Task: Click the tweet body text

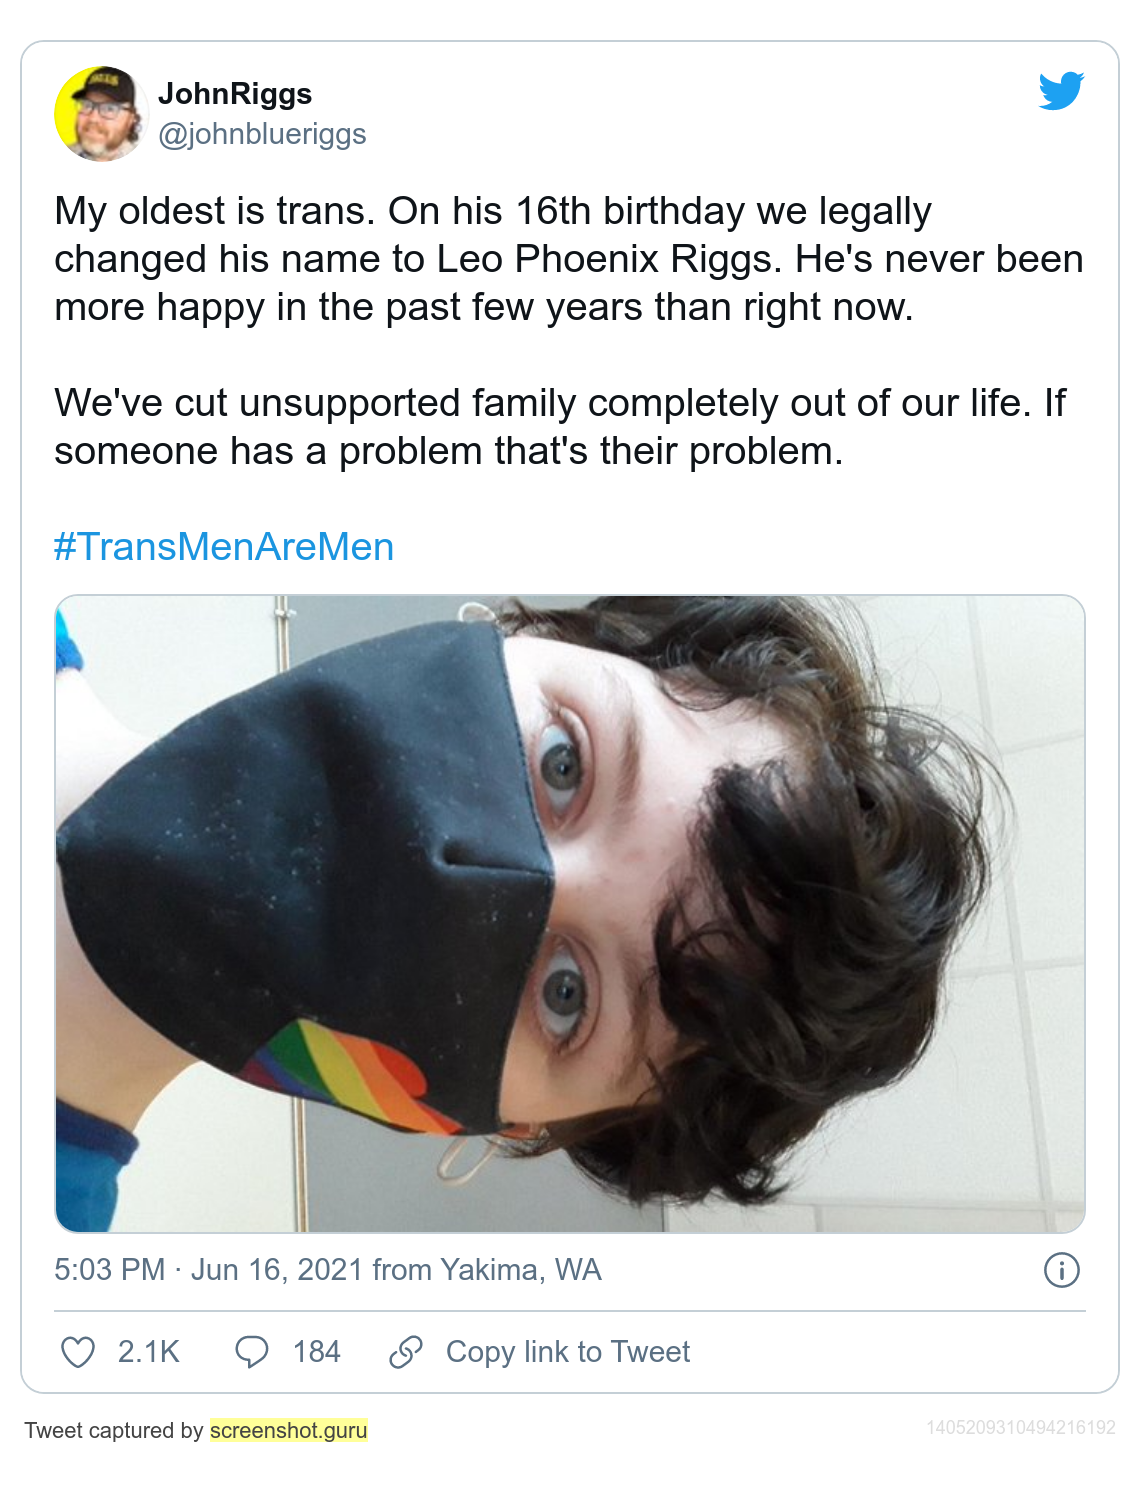Action: [569, 331]
